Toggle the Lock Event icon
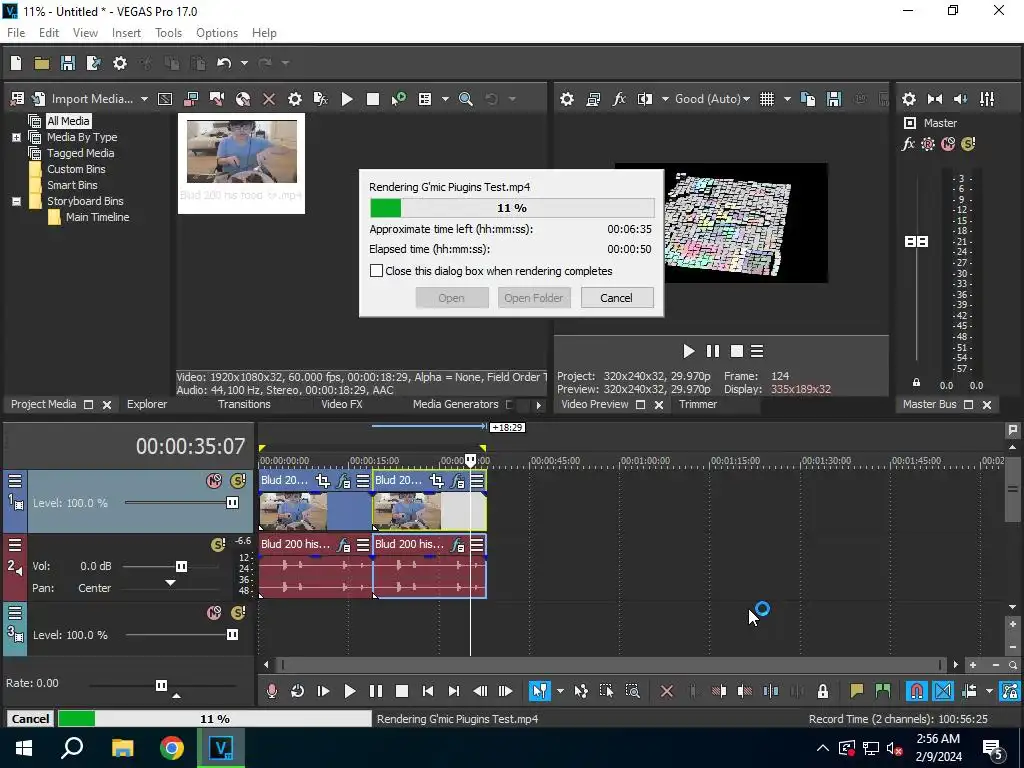 pyautogui.click(x=823, y=691)
